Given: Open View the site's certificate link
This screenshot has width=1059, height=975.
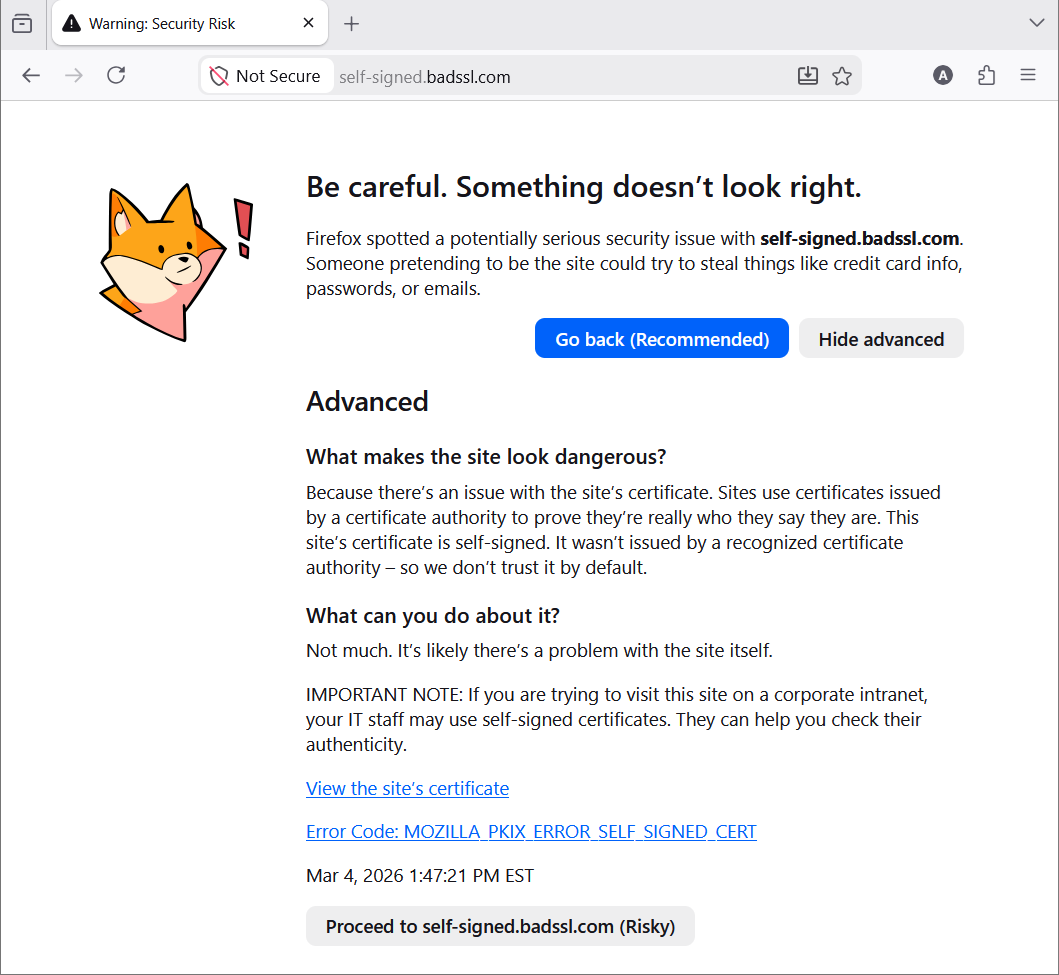Looking at the screenshot, I should [x=407, y=789].
